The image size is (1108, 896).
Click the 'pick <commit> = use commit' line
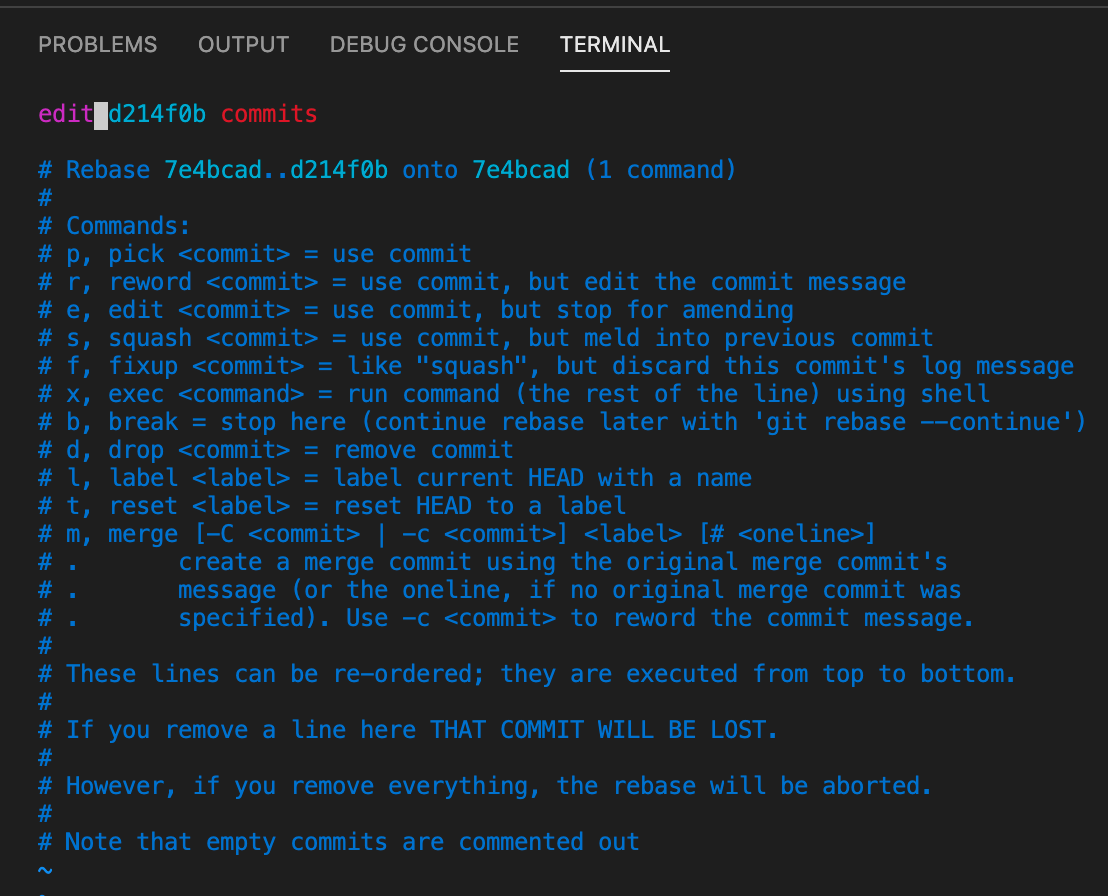(250, 254)
